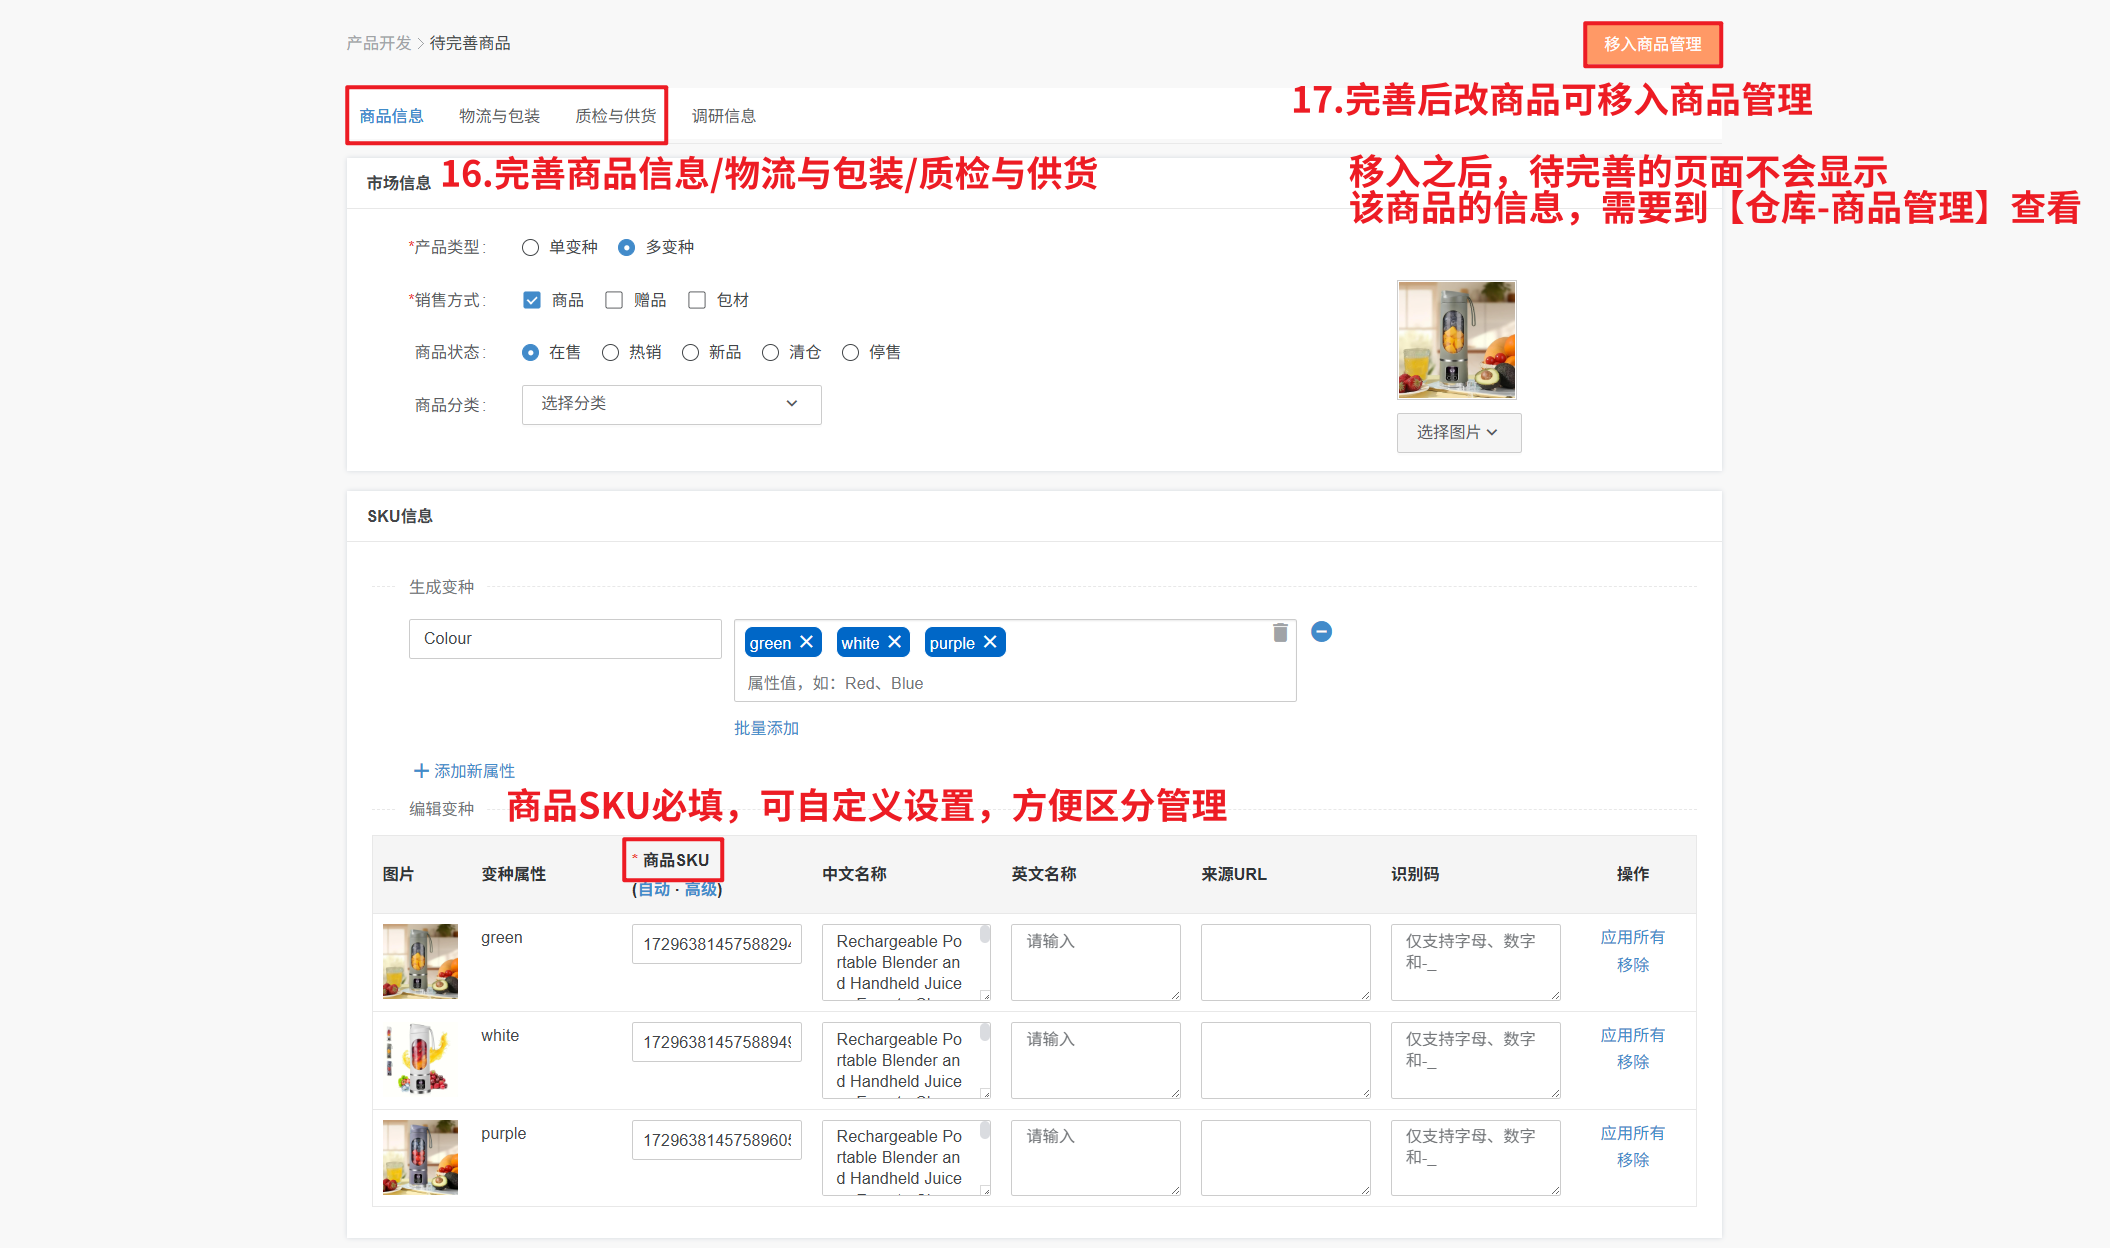Screen dimensions: 2110x1248
Task: Check the 赠品 sales method checkbox
Action: coord(614,300)
